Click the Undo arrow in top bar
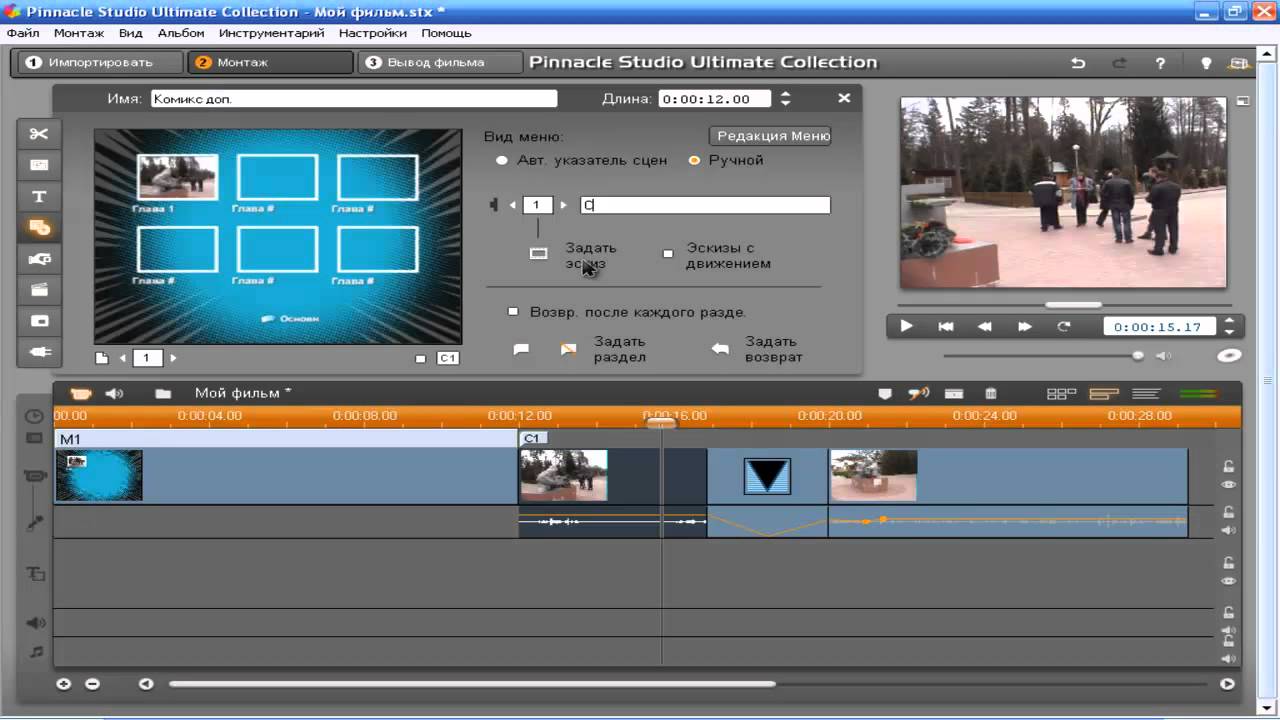1280x720 pixels. pyautogui.click(x=1078, y=63)
